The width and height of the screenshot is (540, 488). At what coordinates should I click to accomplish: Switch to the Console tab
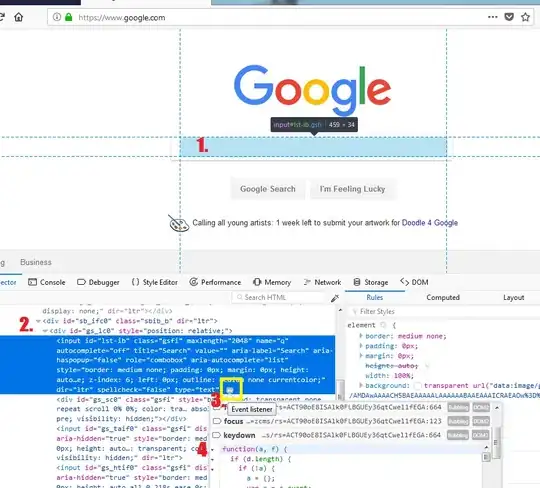(x=47, y=282)
